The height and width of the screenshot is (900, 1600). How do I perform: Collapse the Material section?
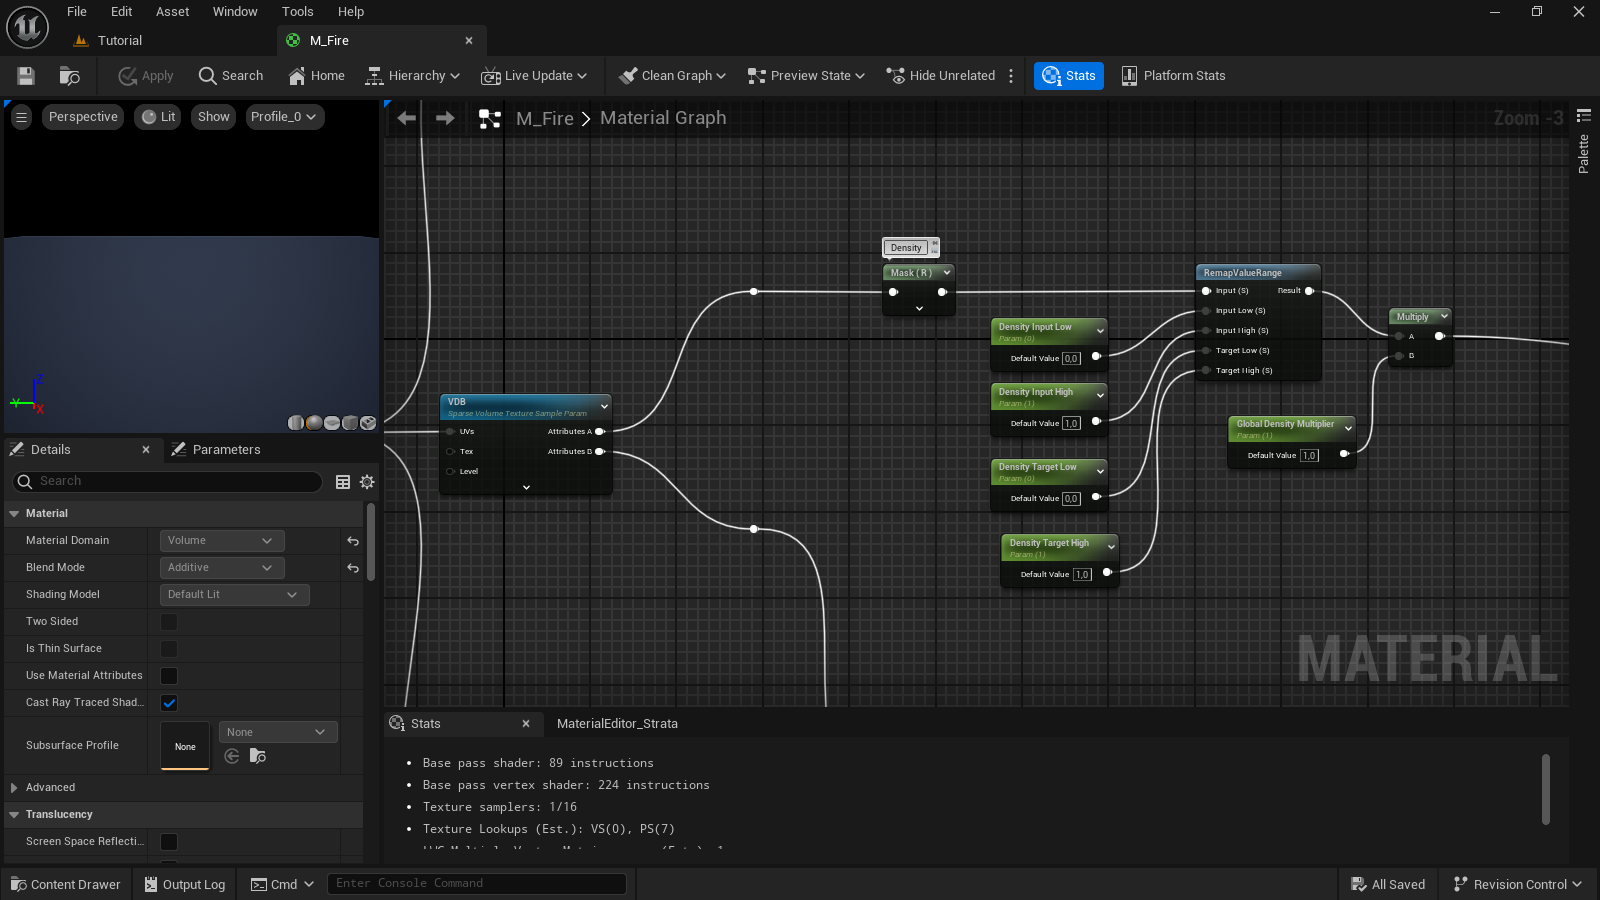(14, 514)
